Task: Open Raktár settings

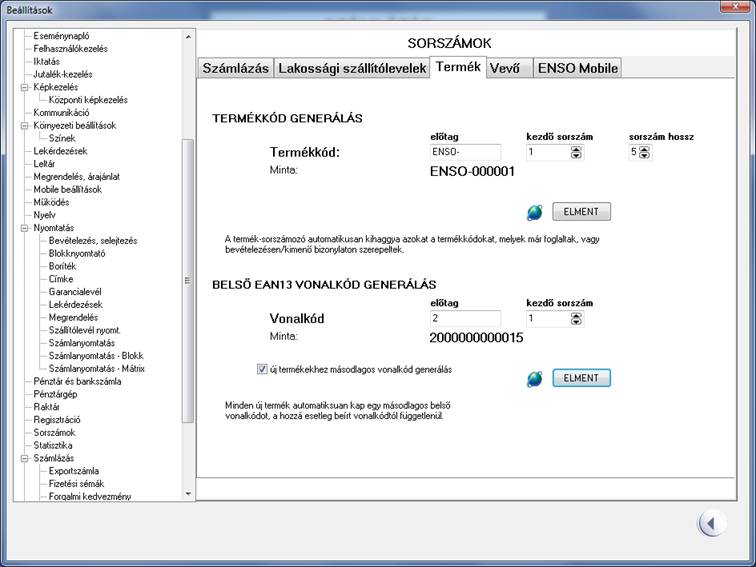Action: (46, 407)
